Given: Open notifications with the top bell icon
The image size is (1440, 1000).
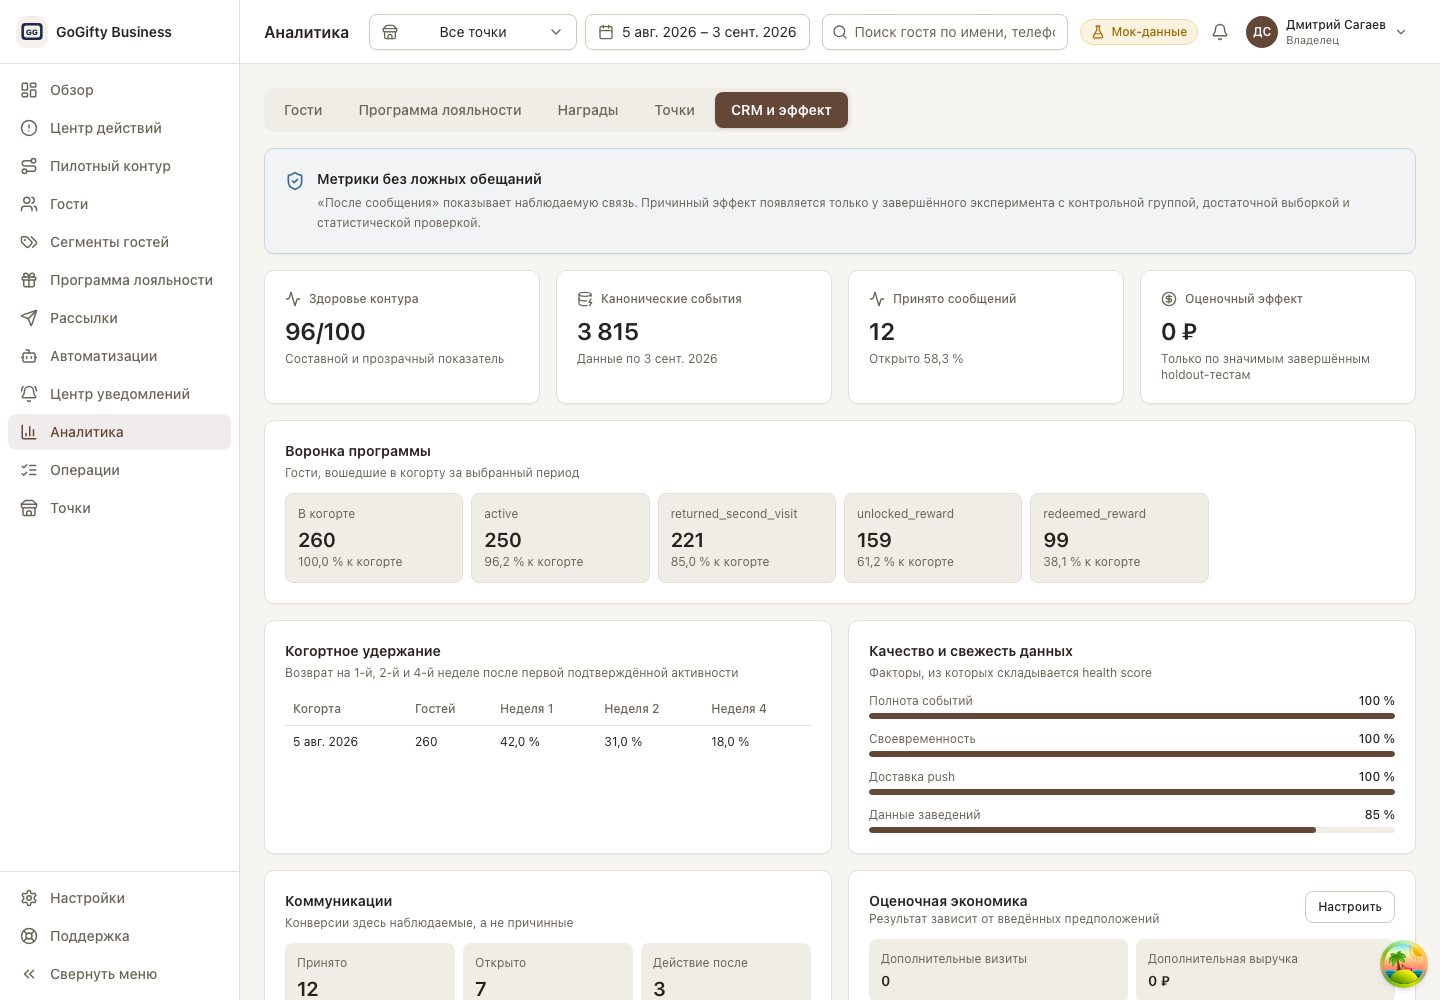Looking at the screenshot, I should 1220,32.
